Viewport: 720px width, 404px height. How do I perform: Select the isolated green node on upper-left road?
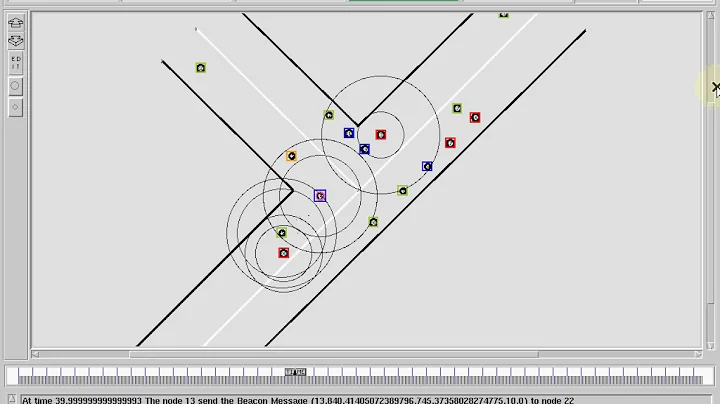pyautogui.click(x=201, y=68)
